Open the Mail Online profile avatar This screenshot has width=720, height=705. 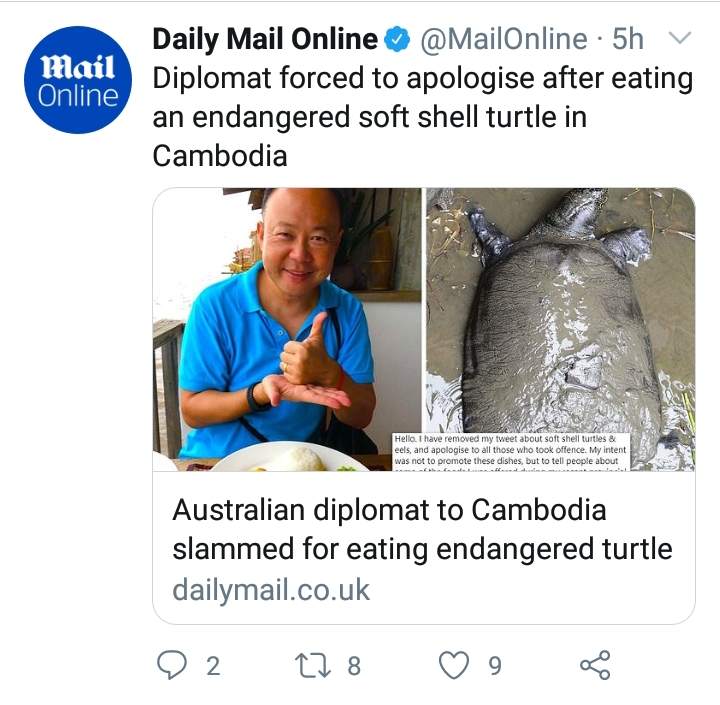(78, 80)
